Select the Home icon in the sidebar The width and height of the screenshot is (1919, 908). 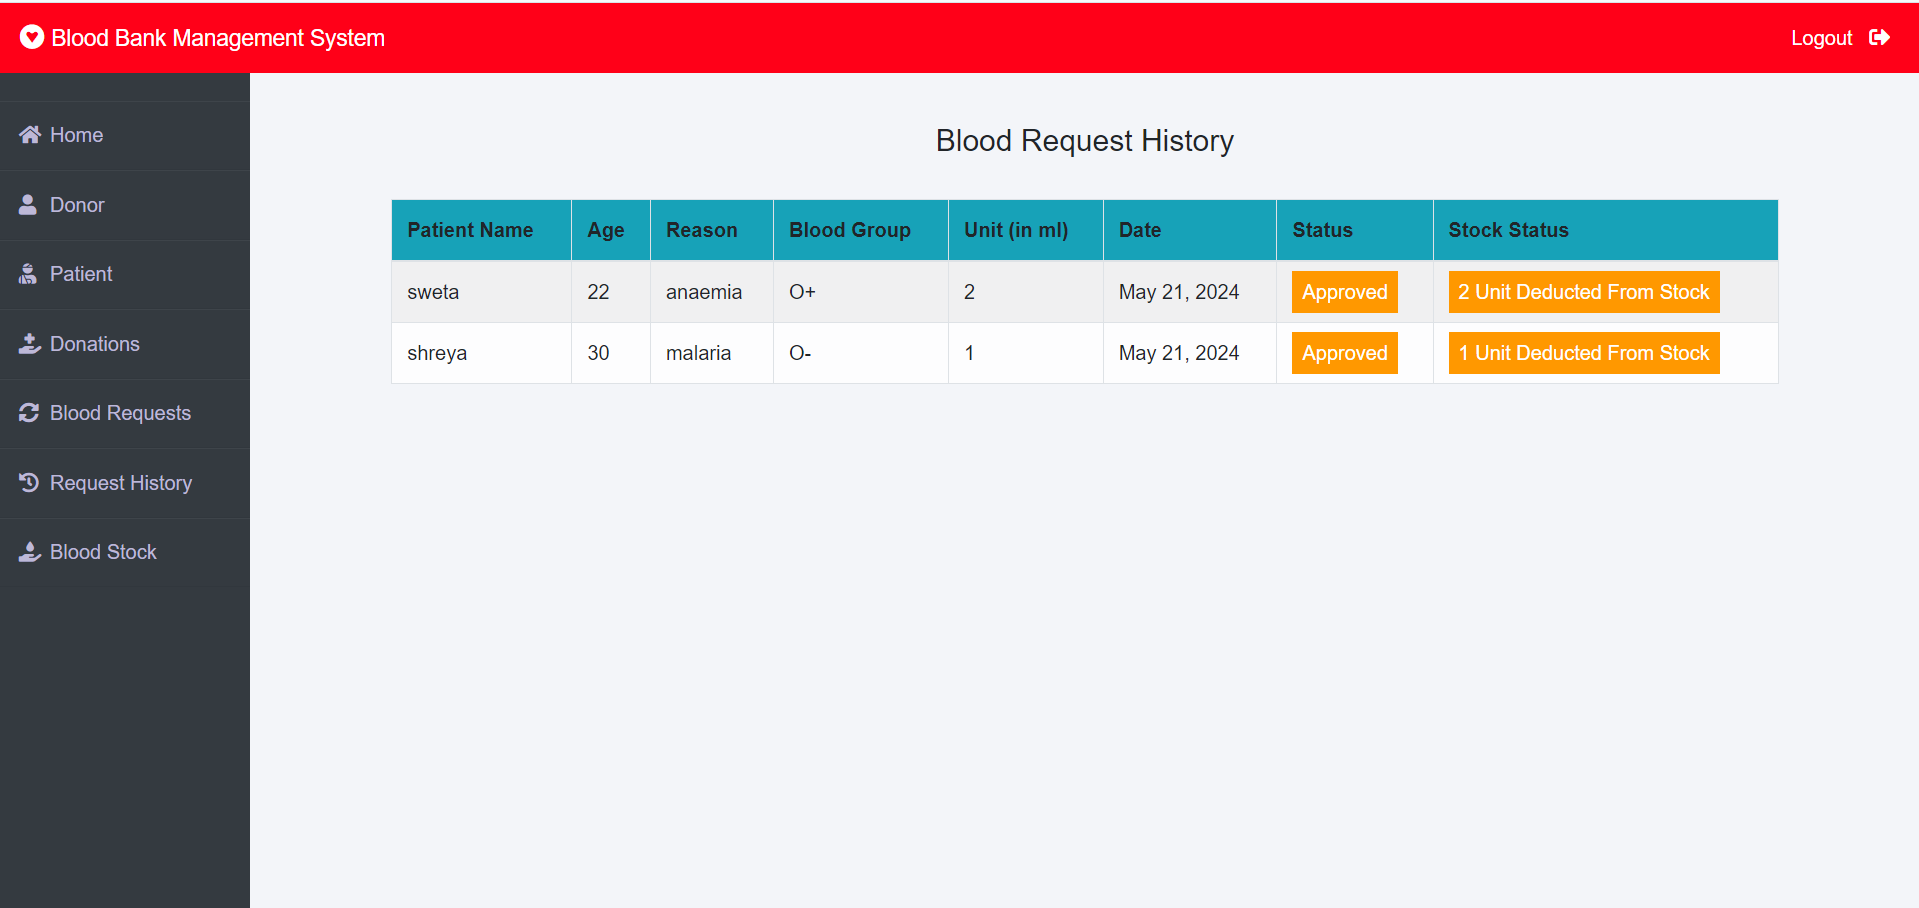click(x=28, y=134)
